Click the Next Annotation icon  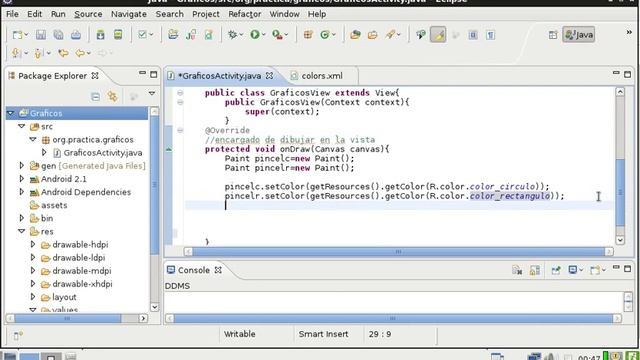(16, 53)
